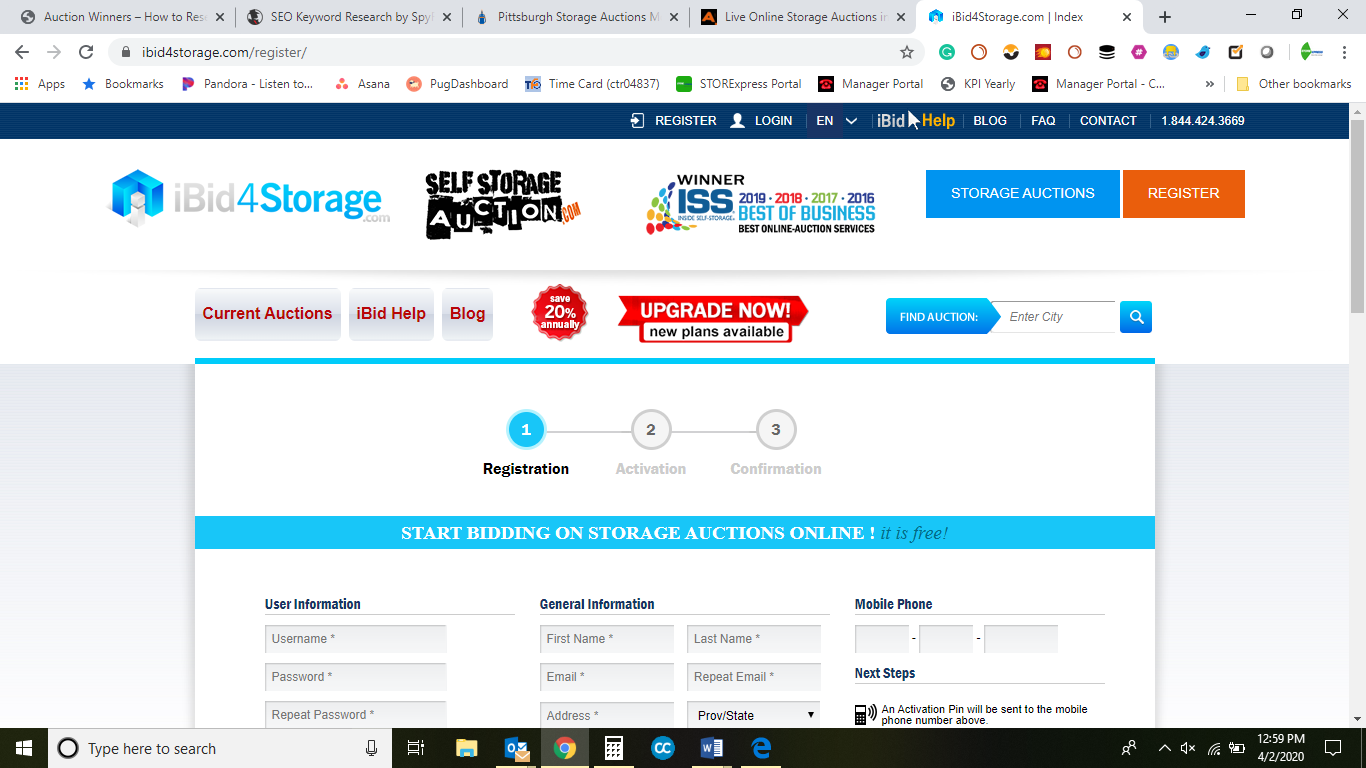This screenshot has height=768, width=1366.
Task: Bookmark this page with the star icon
Action: click(907, 52)
